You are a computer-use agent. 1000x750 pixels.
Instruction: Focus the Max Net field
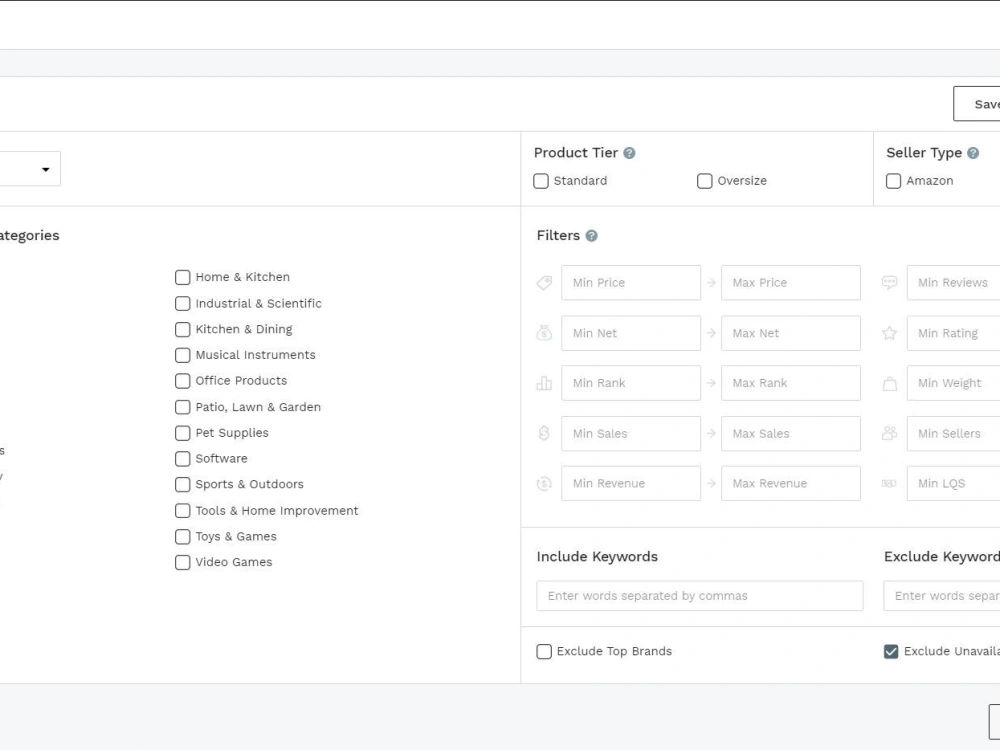pyautogui.click(x=791, y=333)
